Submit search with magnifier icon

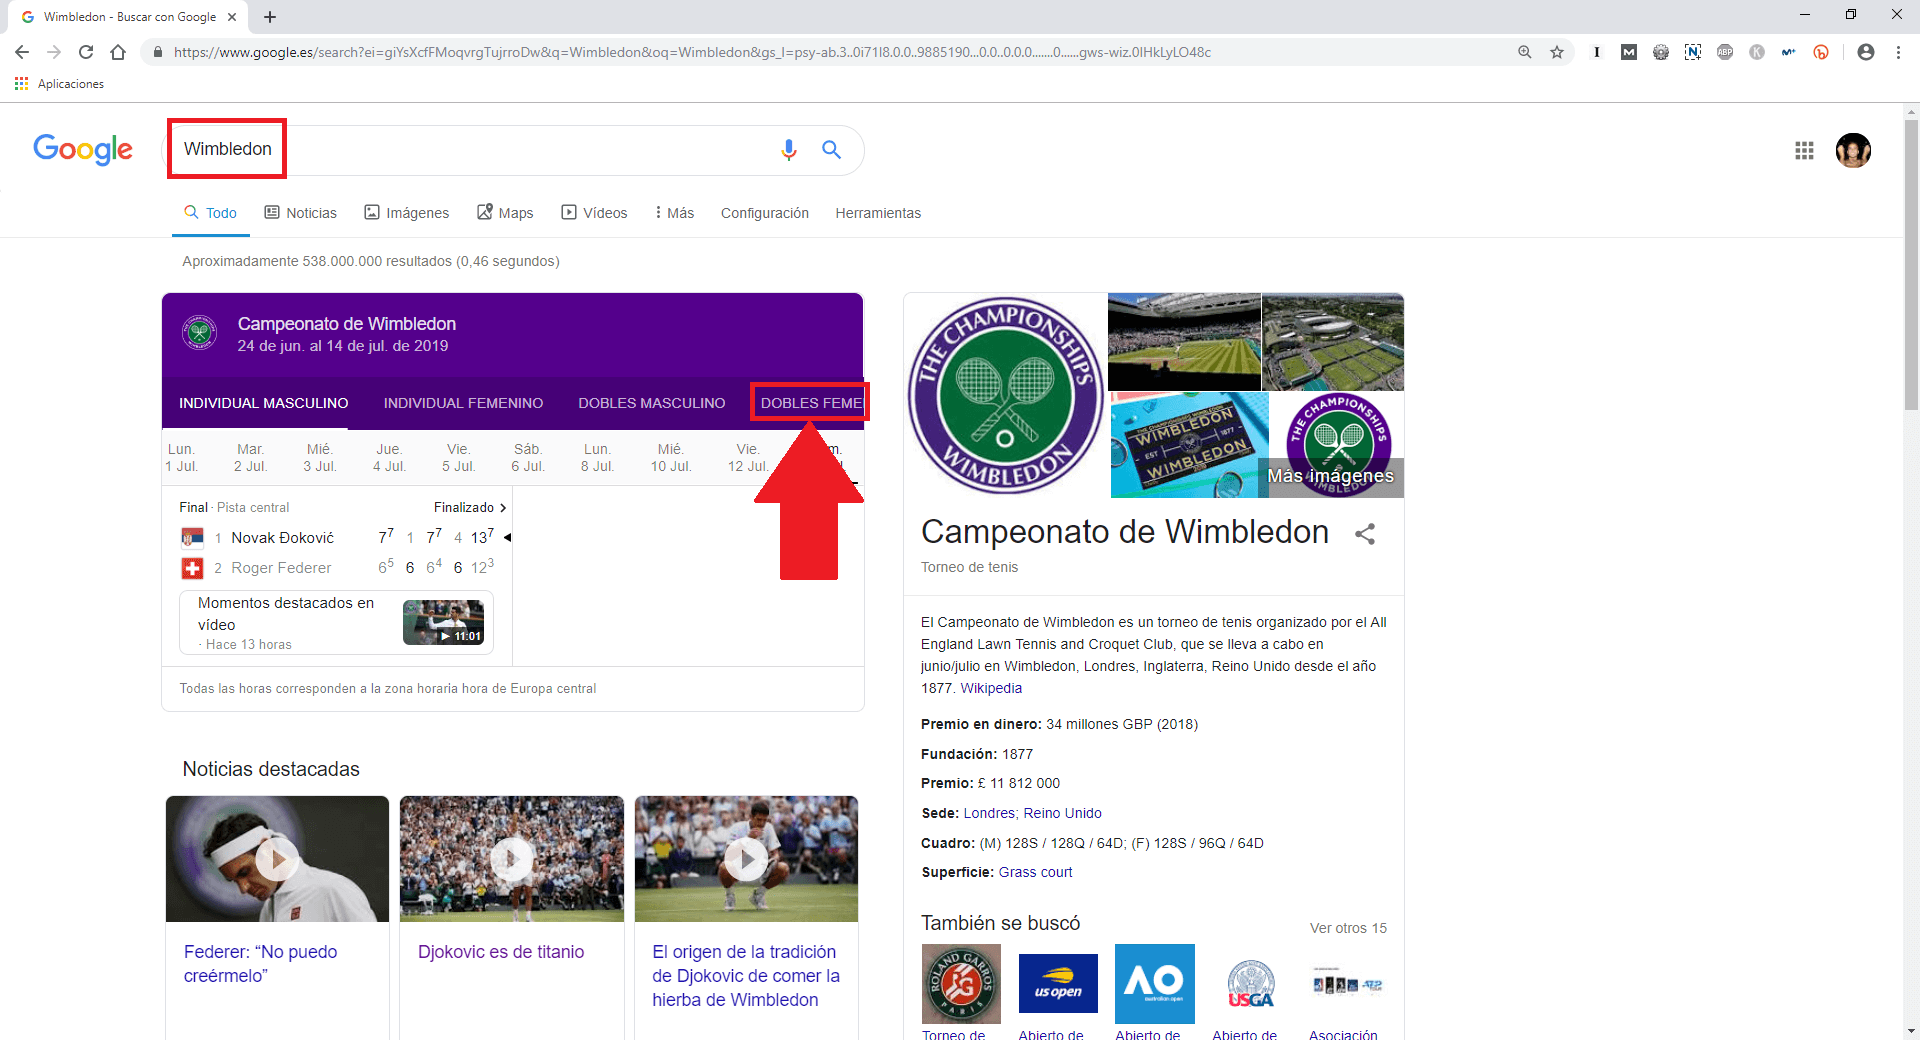[832, 150]
